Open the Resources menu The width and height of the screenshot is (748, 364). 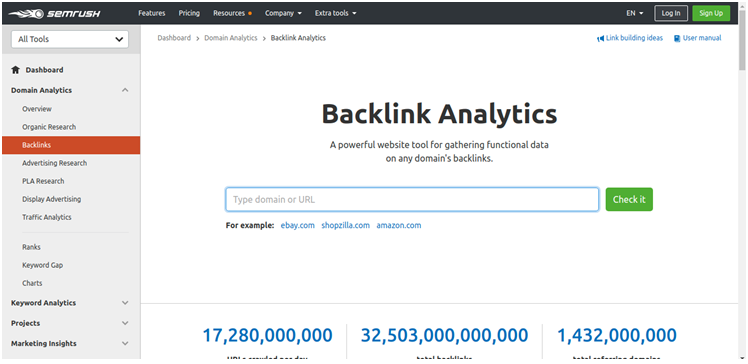pos(232,13)
